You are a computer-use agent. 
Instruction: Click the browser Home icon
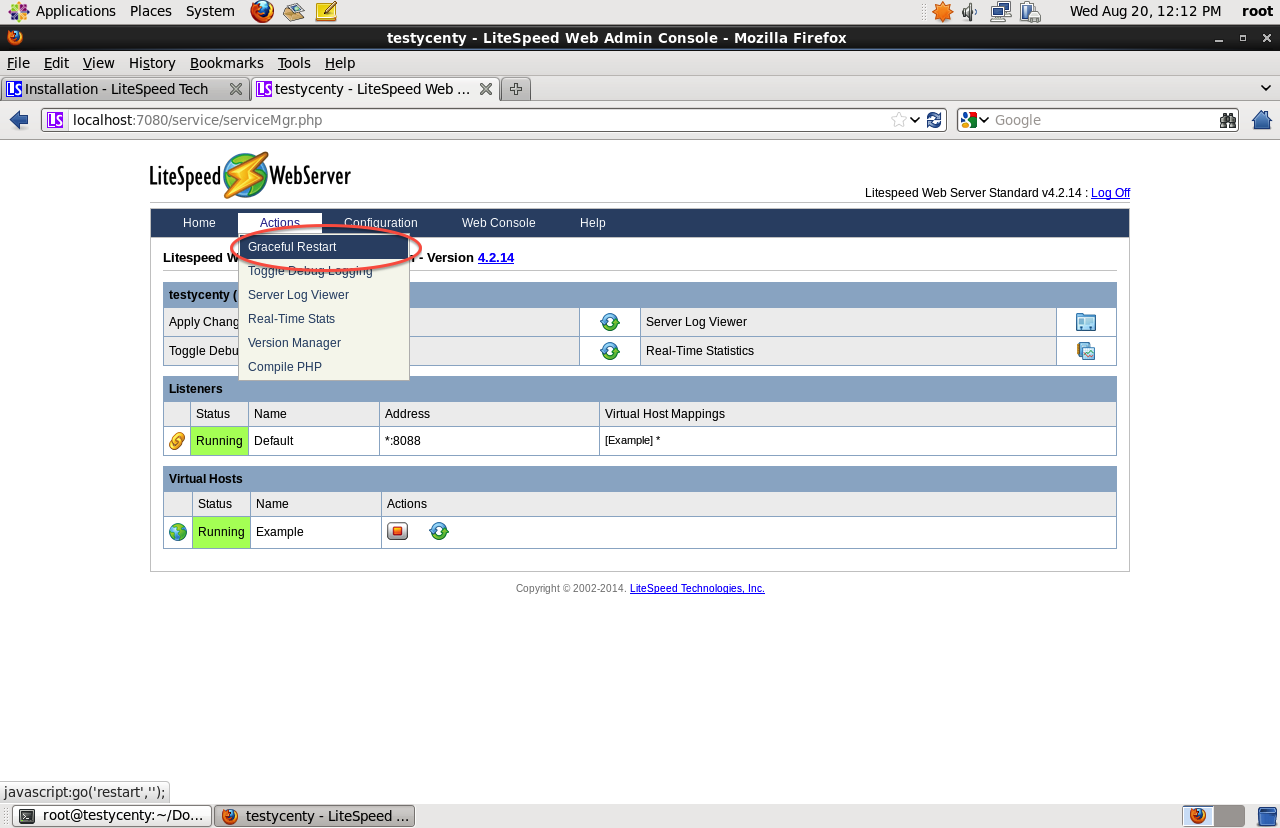(1262, 120)
